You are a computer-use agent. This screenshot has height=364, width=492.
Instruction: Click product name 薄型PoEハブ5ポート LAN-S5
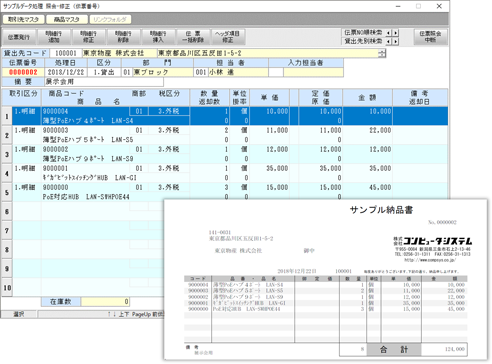click(88, 140)
